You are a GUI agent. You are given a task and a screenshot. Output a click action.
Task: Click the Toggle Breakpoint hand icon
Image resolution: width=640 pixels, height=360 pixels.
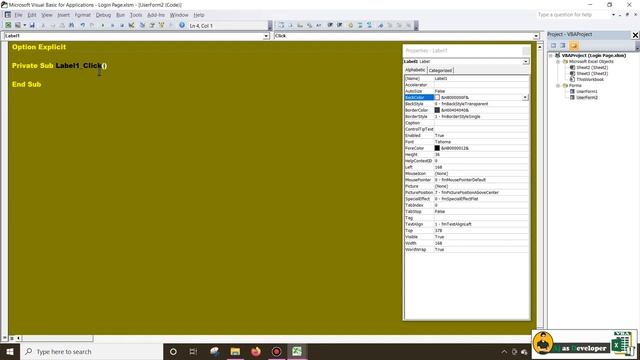tap(350, 25)
